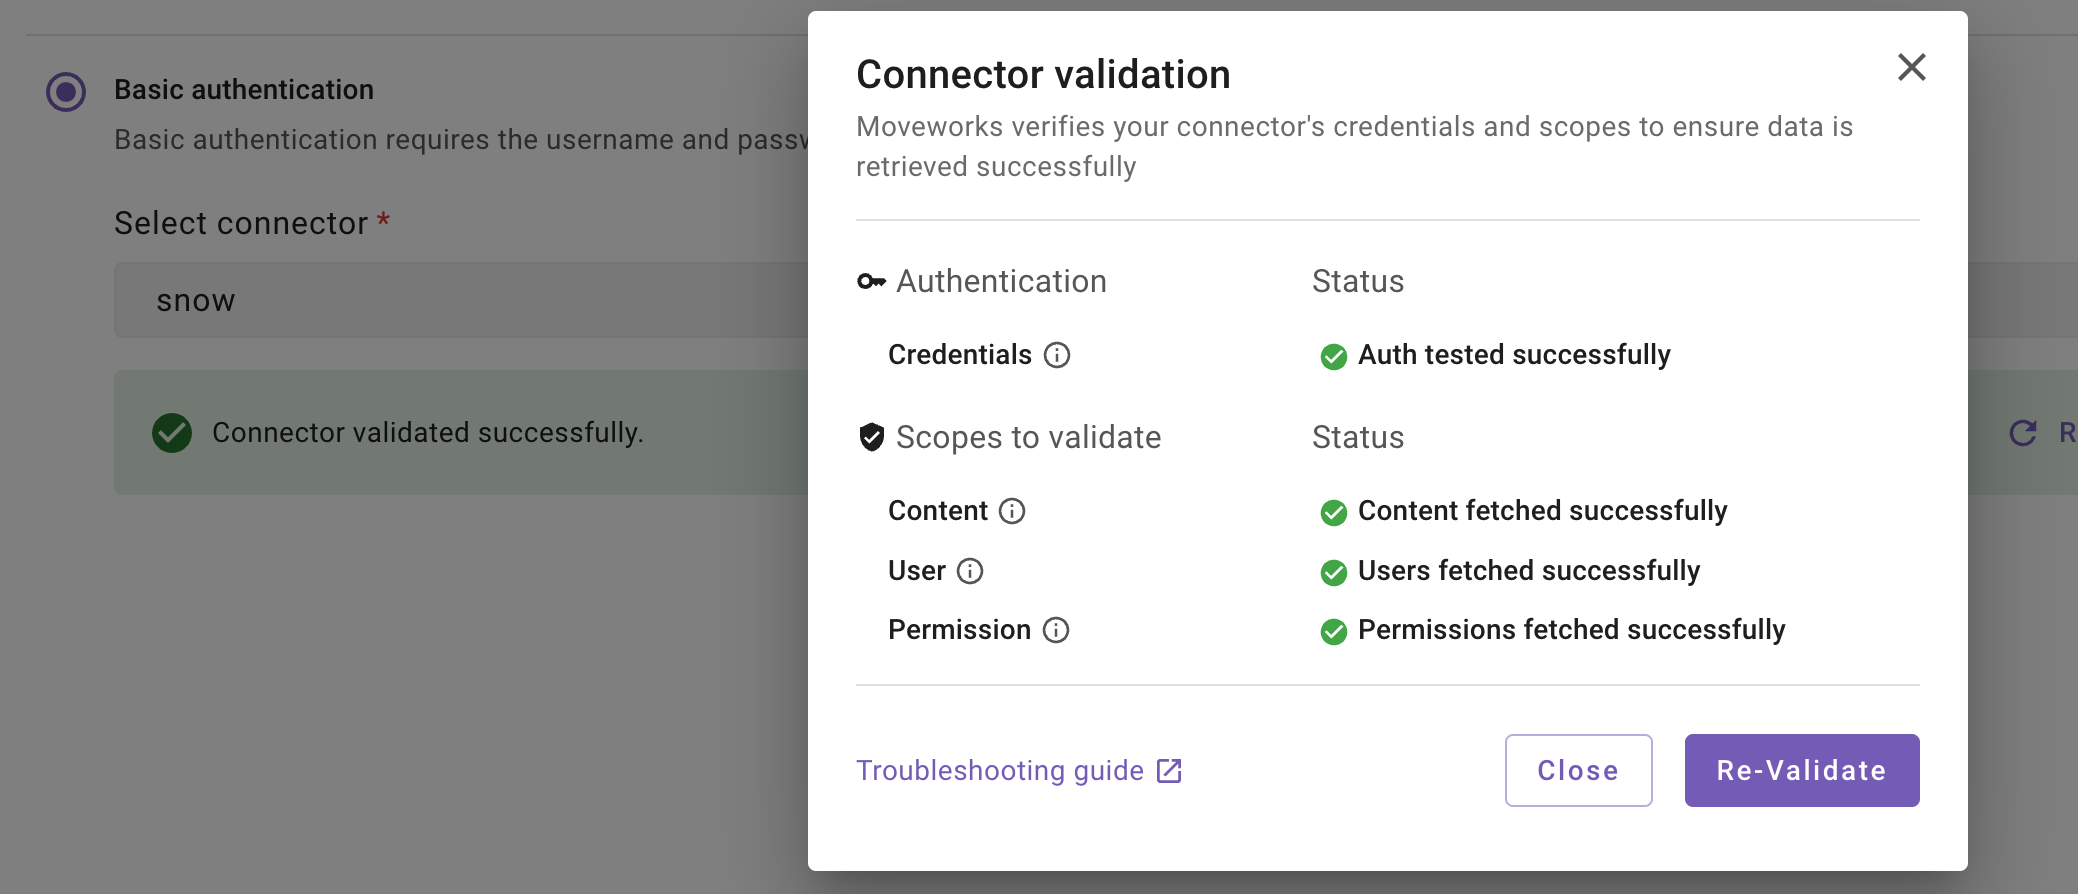Open the Troubleshooting guide link
This screenshot has width=2078, height=894.
tap(999, 771)
